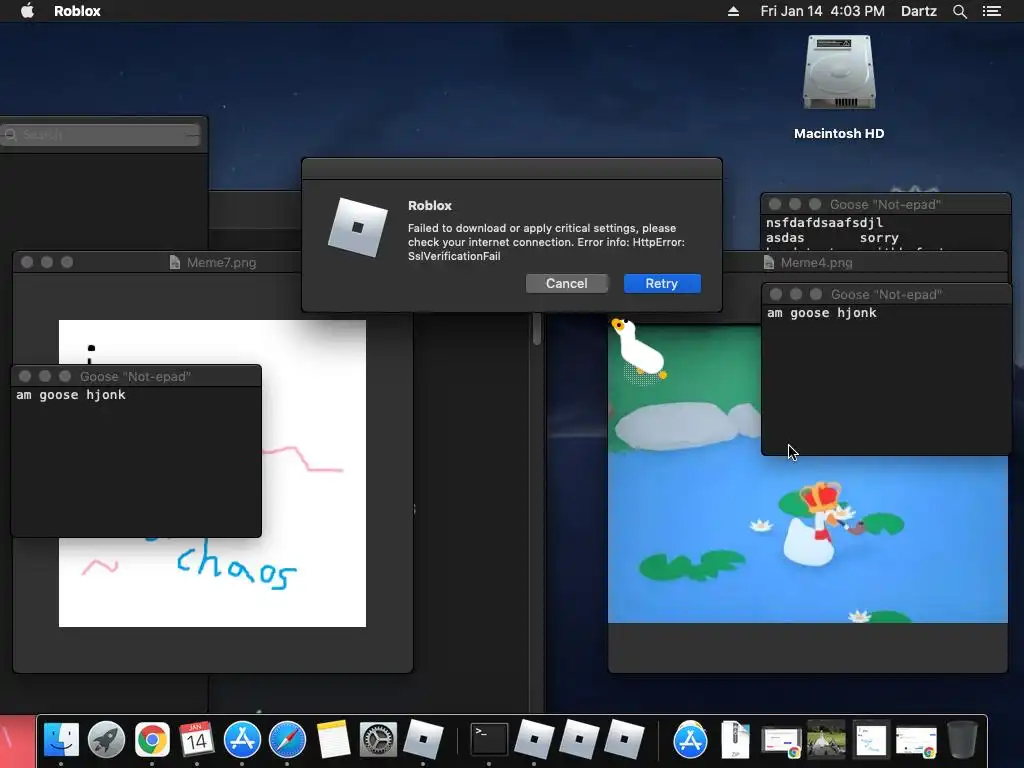1024x768 pixels.
Task: Click "am goose hjonk" in Not-epad over Meme7
Action: [x=71, y=394]
